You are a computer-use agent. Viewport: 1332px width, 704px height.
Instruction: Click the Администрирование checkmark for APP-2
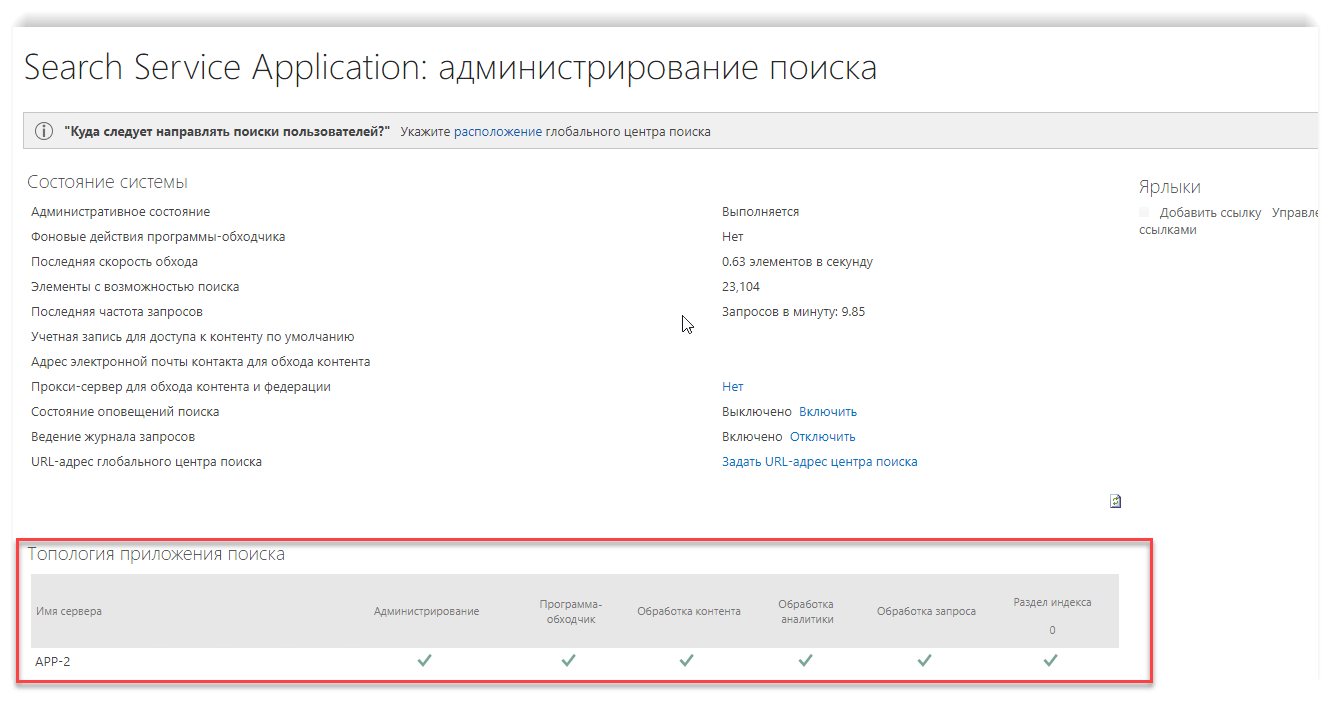(425, 661)
